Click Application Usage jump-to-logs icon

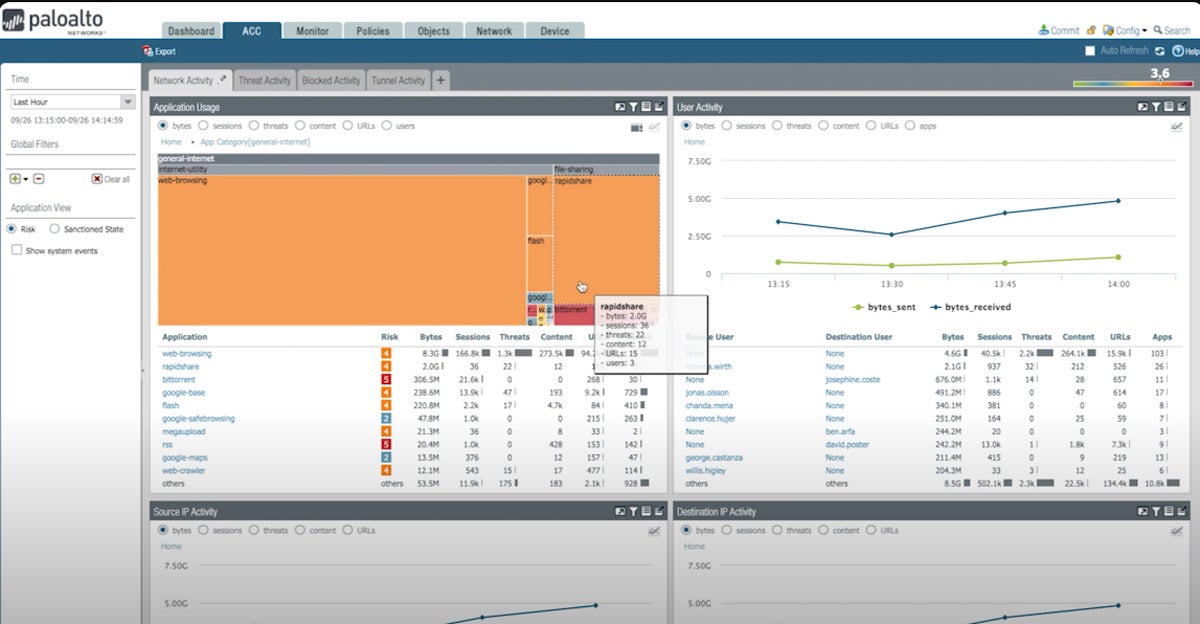tap(620, 107)
